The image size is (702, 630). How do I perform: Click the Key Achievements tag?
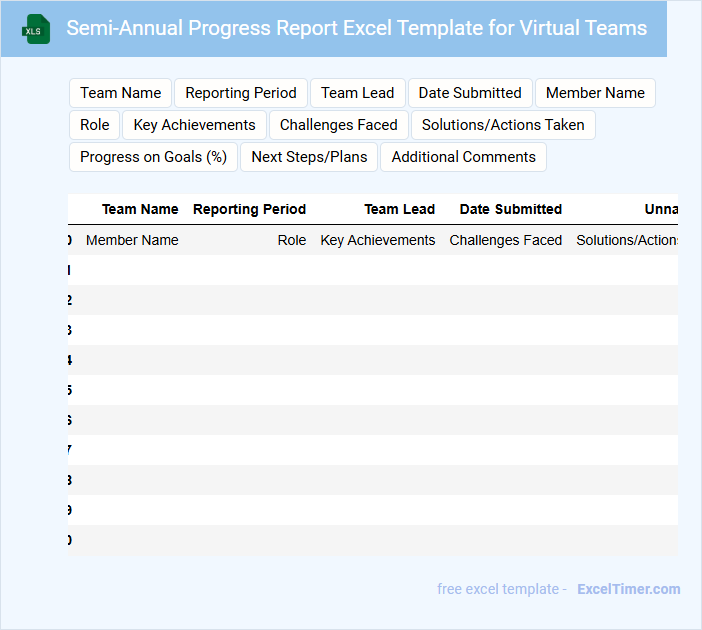point(194,125)
